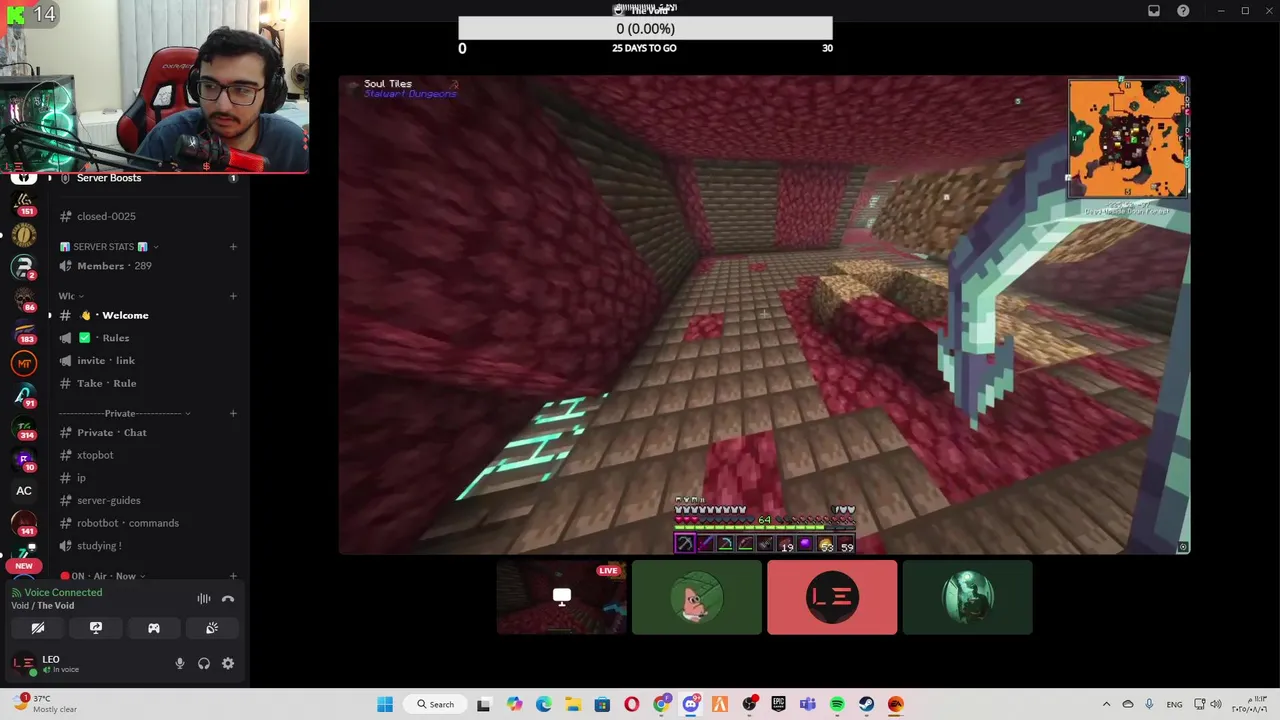Open LEO user profile panel

88,664
